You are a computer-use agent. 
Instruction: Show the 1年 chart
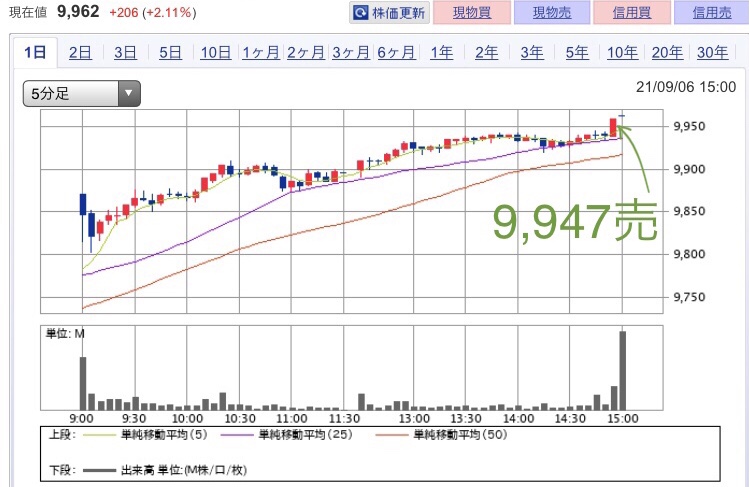[x=441, y=52]
